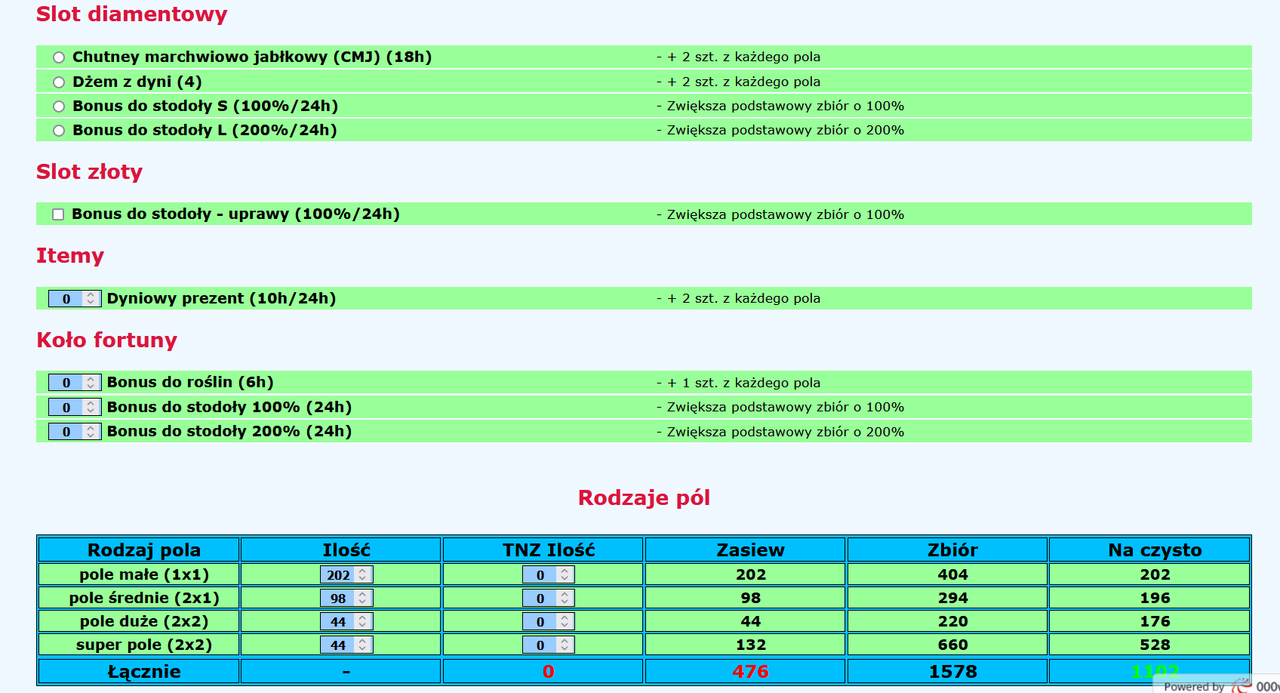Click the Rodzaje pól heading

644,498
